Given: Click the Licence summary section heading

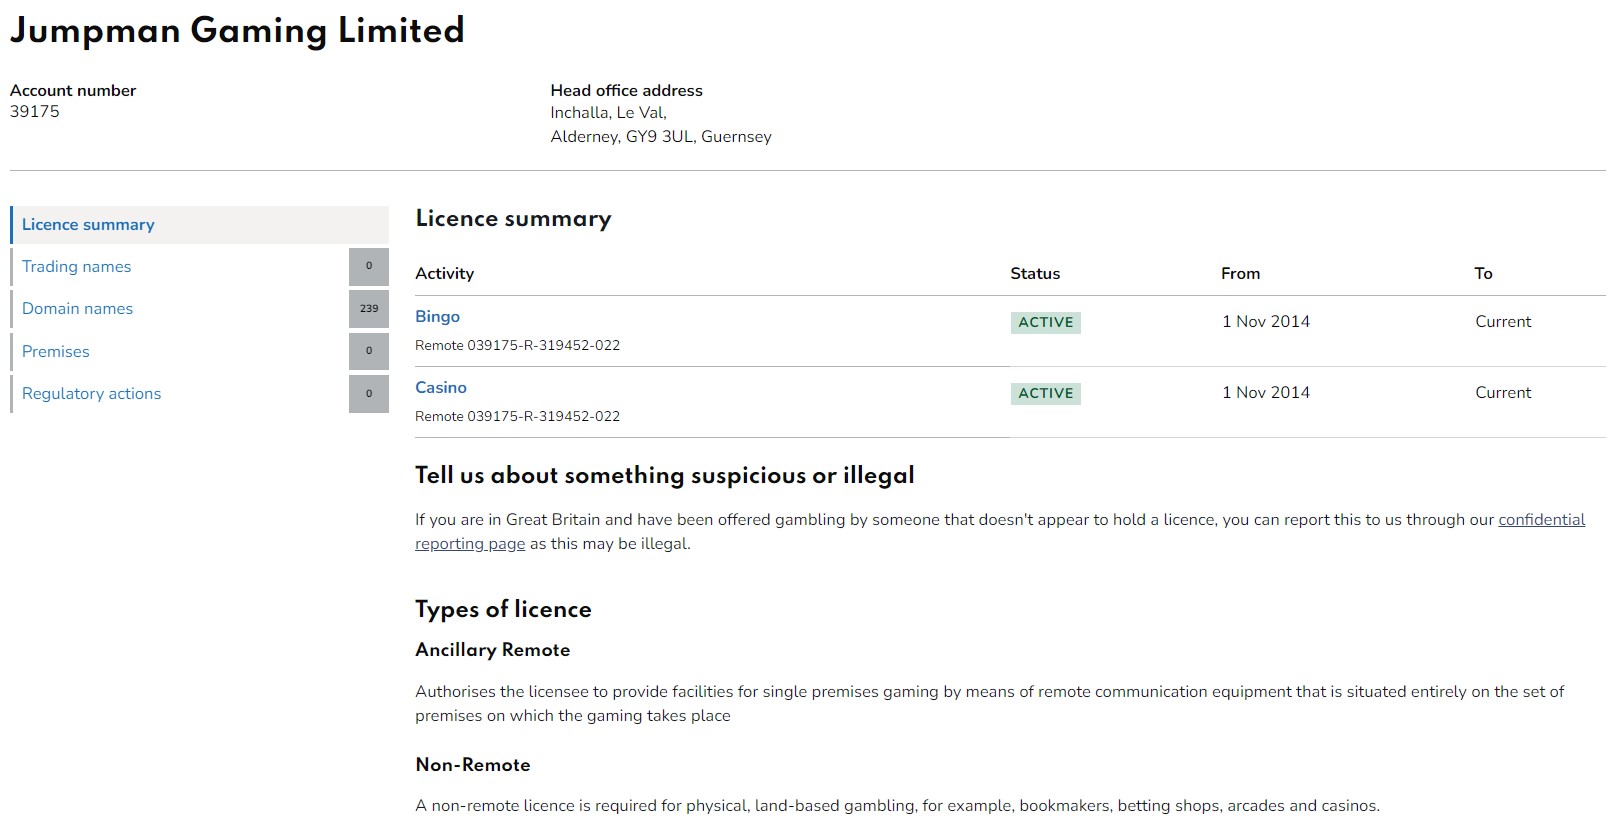Looking at the screenshot, I should pos(513,219).
